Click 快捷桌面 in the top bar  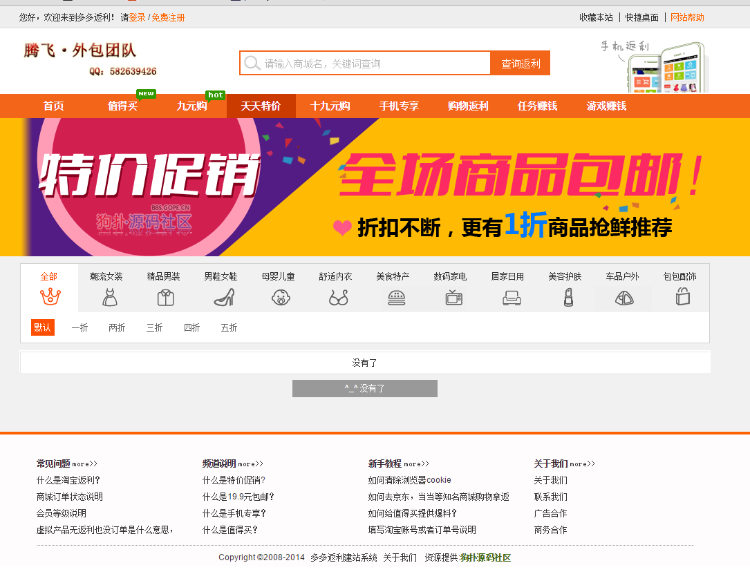(642, 18)
